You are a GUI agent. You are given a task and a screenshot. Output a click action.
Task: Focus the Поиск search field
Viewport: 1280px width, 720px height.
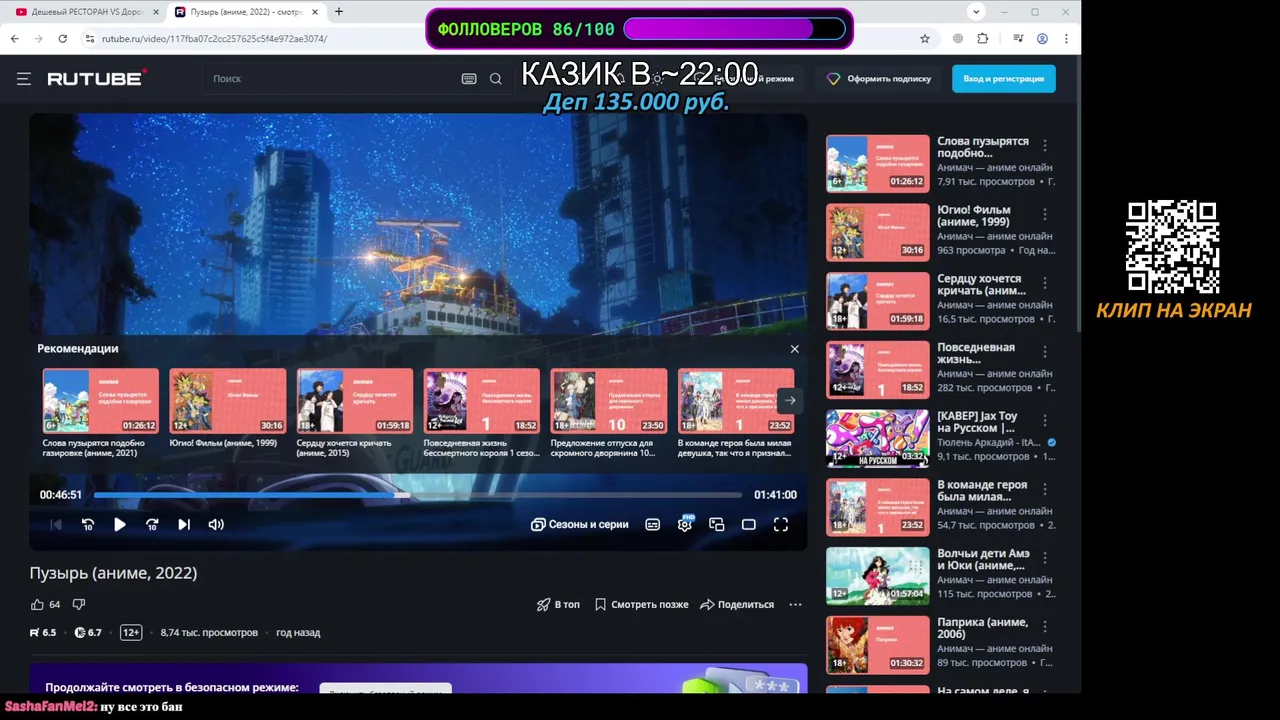pos(330,79)
